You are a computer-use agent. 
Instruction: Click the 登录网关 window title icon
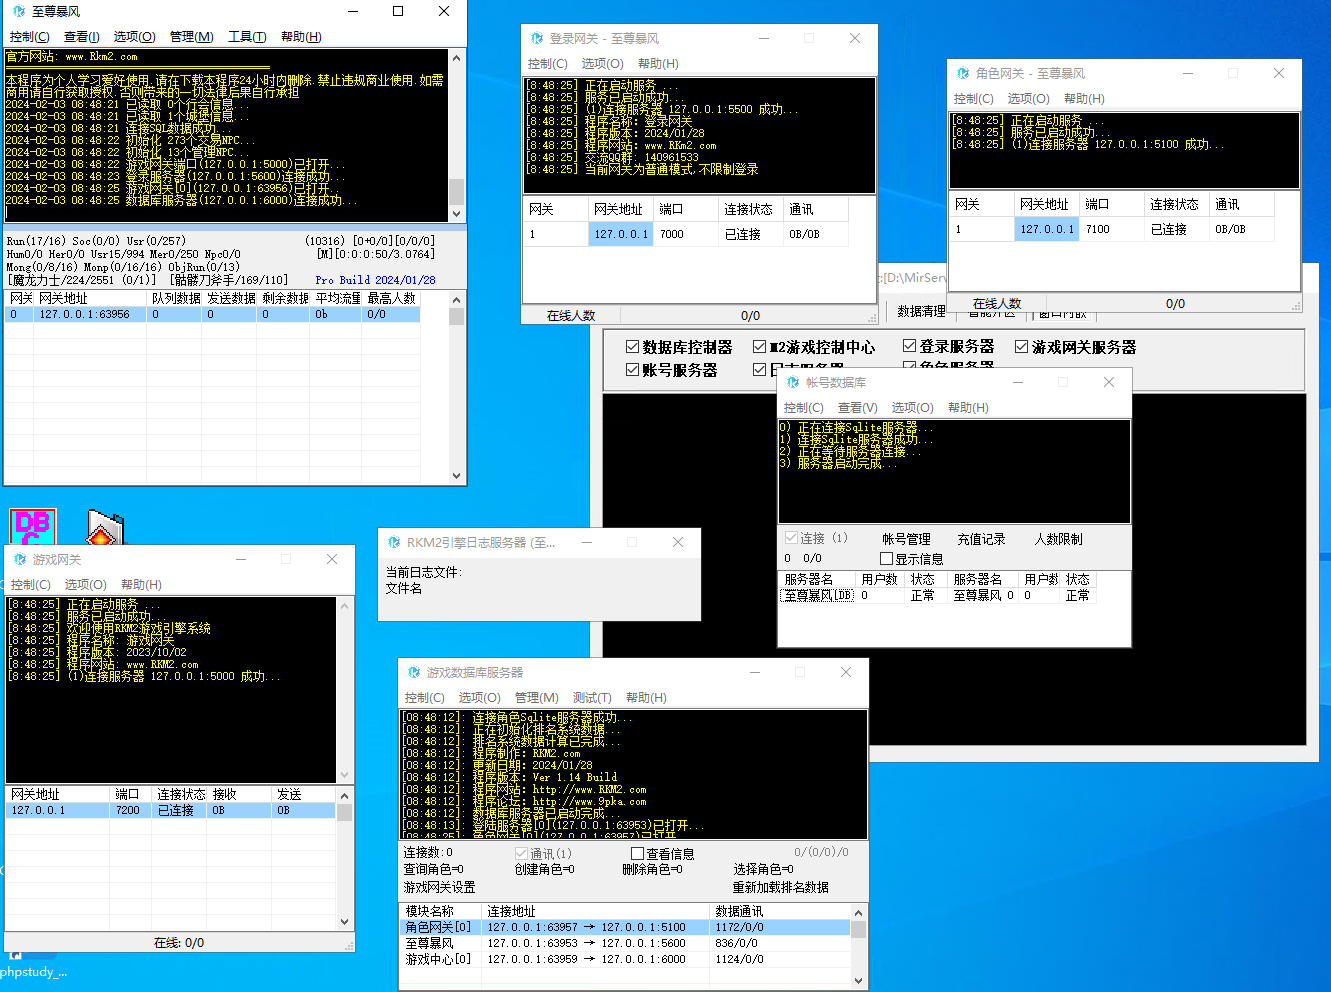(537, 38)
